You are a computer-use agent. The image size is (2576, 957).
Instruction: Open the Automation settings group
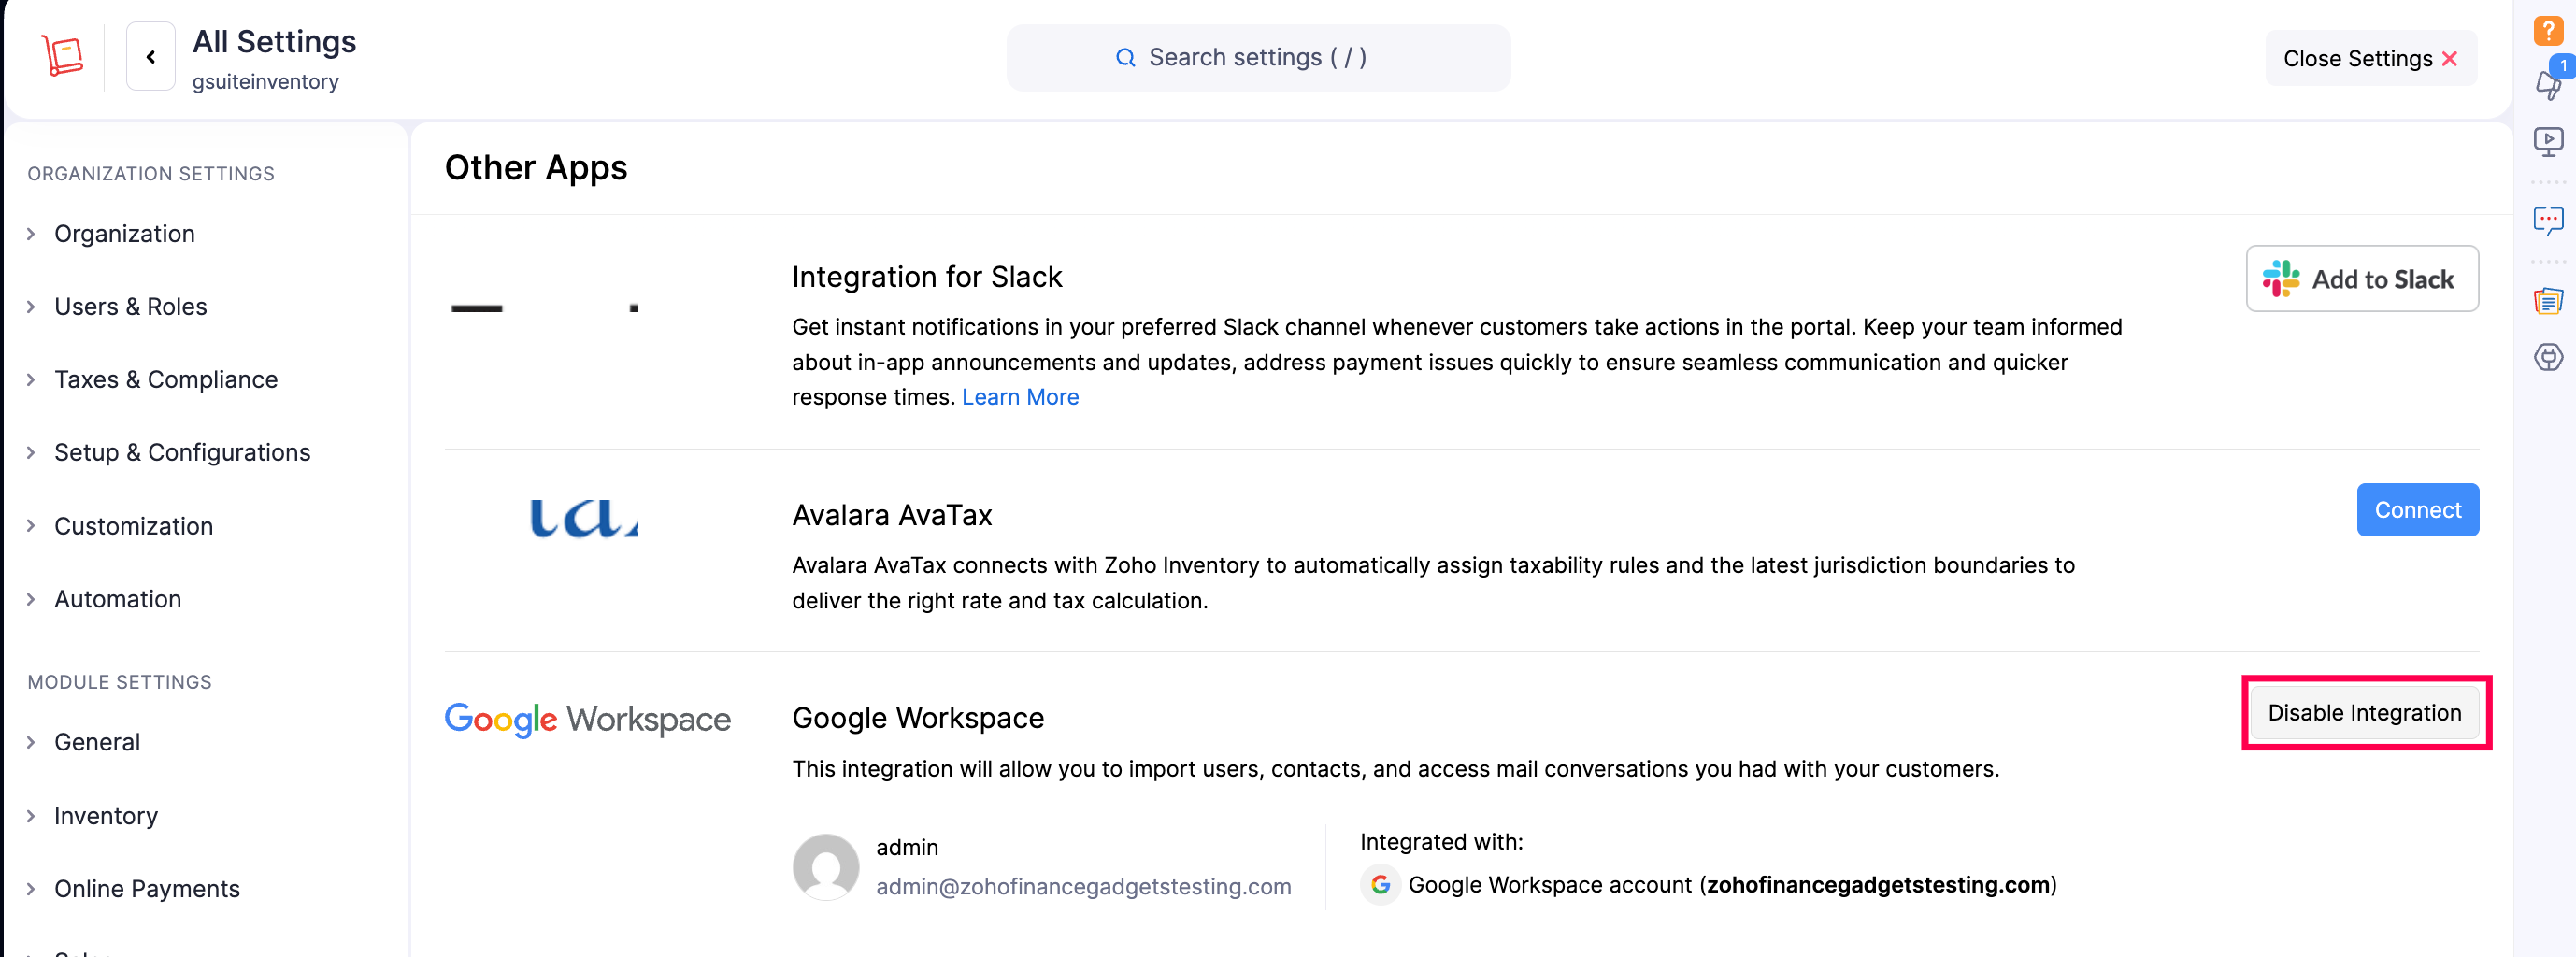pyautogui.click(x=117, y=599)
